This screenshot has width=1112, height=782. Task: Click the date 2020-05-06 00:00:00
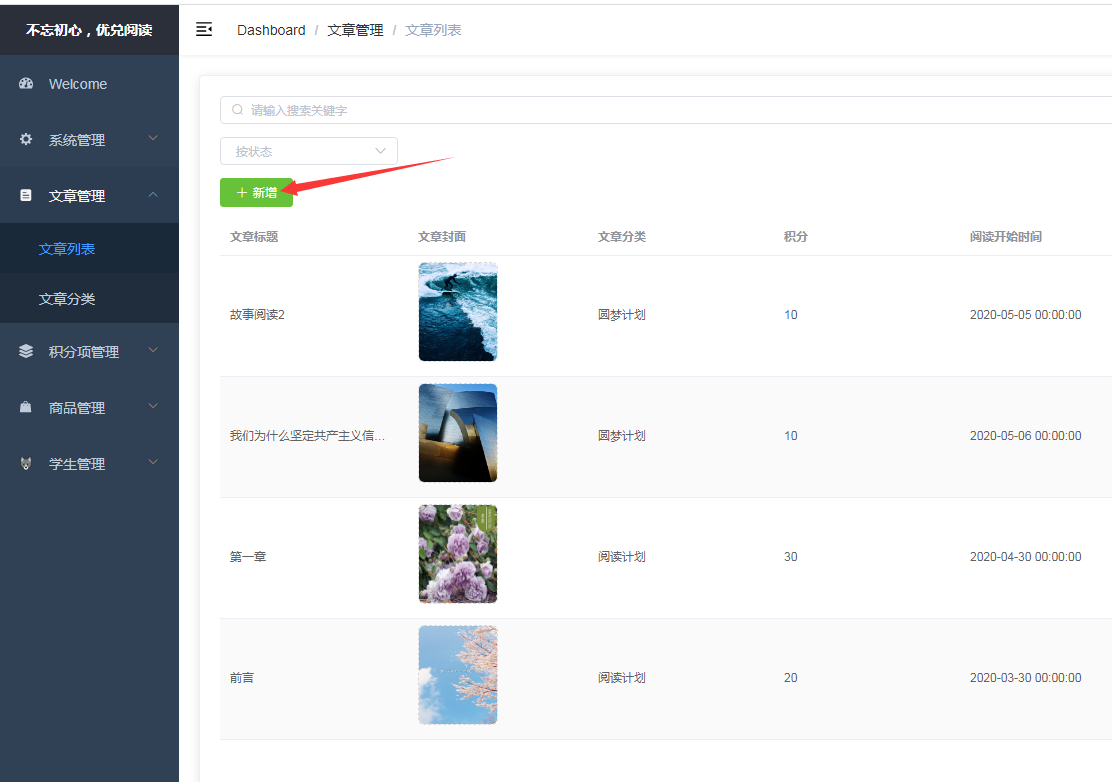click(1025, 435)
